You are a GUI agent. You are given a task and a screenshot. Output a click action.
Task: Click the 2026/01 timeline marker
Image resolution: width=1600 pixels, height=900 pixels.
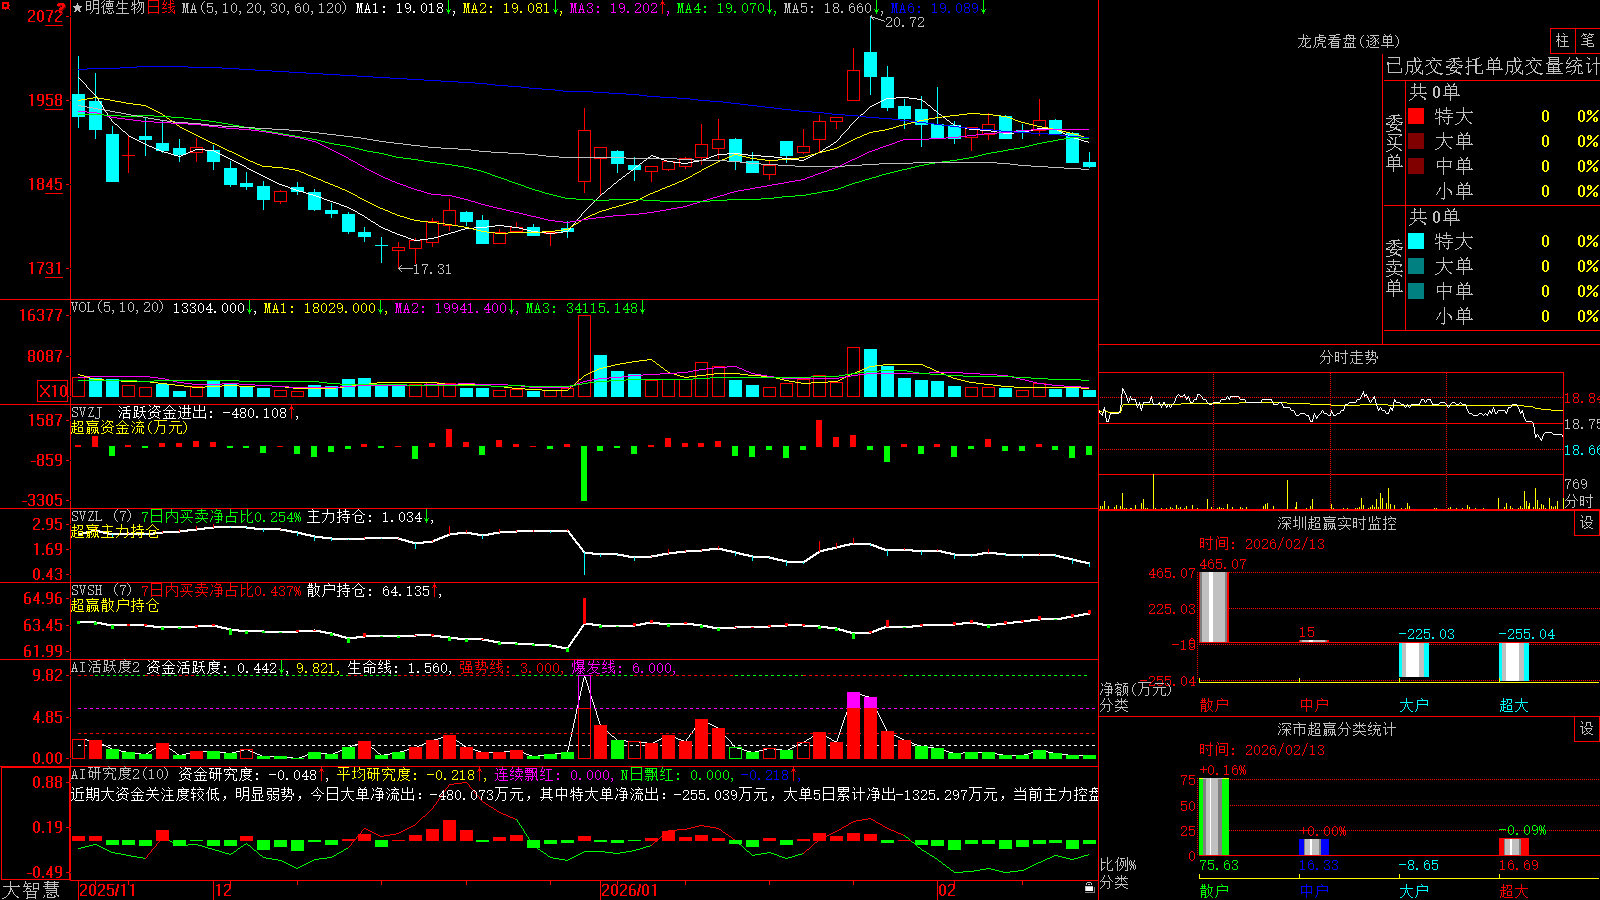tap(630, 890)
